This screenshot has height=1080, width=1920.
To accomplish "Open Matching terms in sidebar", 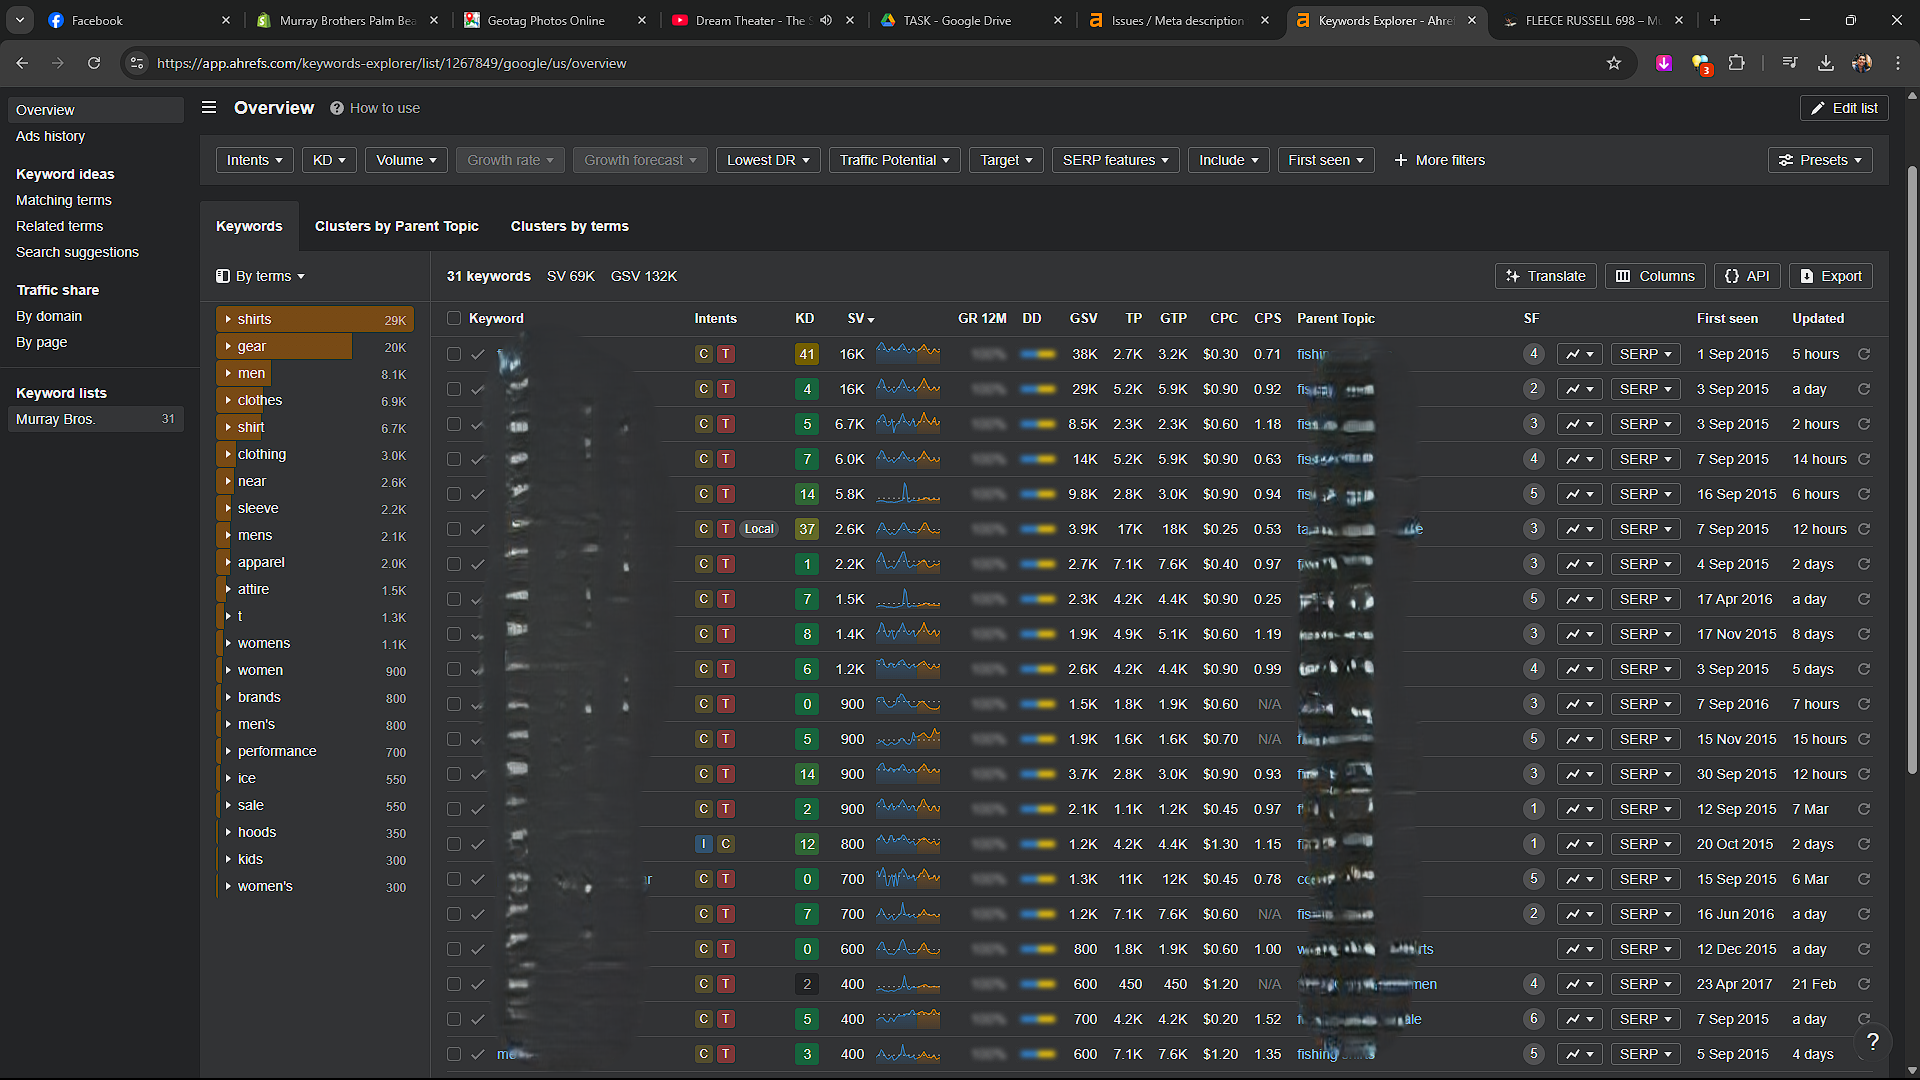I will click(x=64, y=200).
